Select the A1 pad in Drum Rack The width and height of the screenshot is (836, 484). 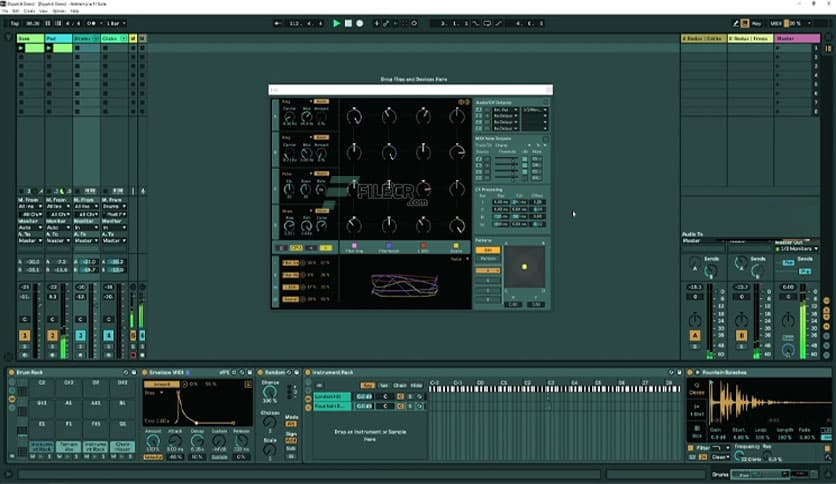click(x=68, y=407)
